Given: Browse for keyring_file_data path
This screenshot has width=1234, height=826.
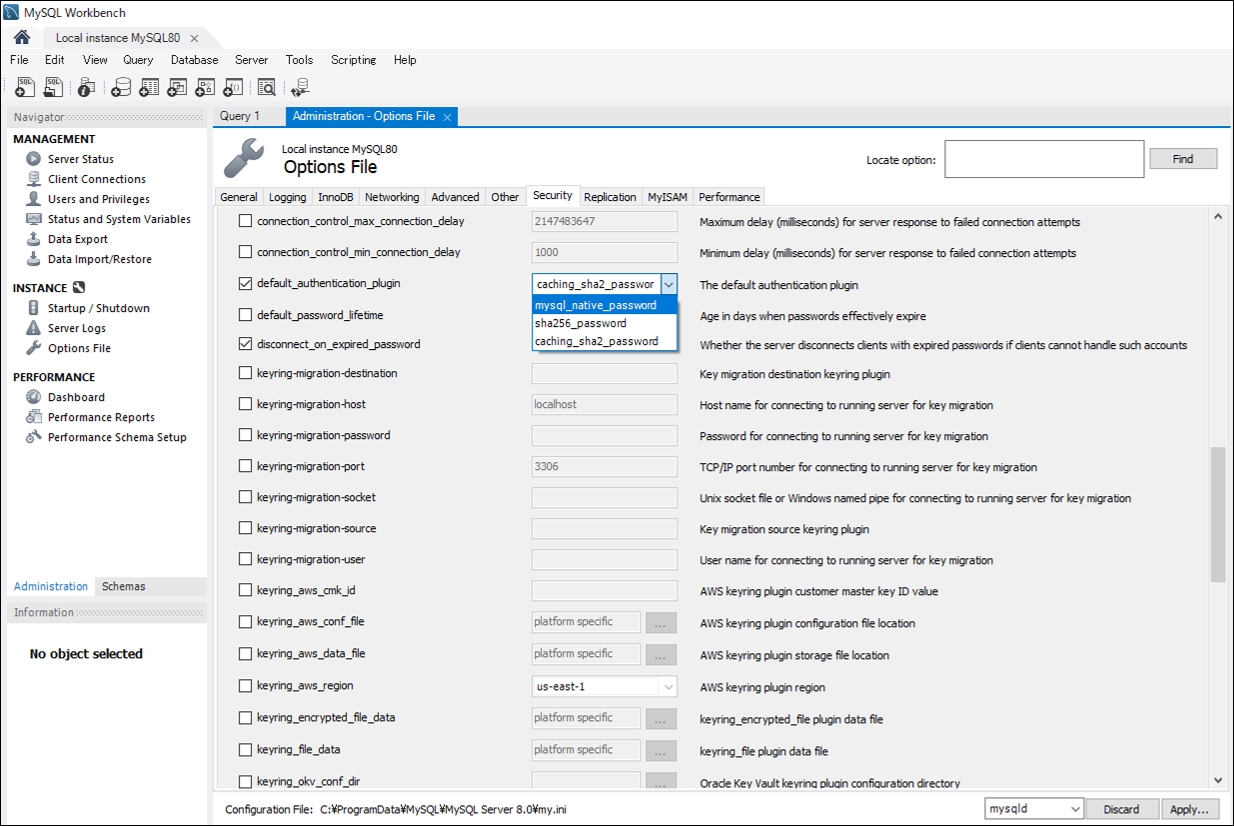Looking at the screenshot, I should click(661, 751).
